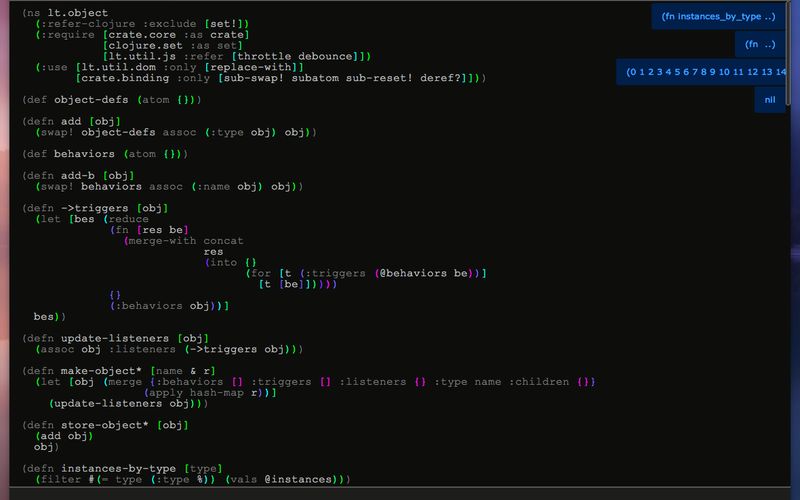The width and height of the screenshot is (800, 500).
Task: Click '(for [t (:triggers (@behaviors be))]' line
Action: click(x=366, y=273)
